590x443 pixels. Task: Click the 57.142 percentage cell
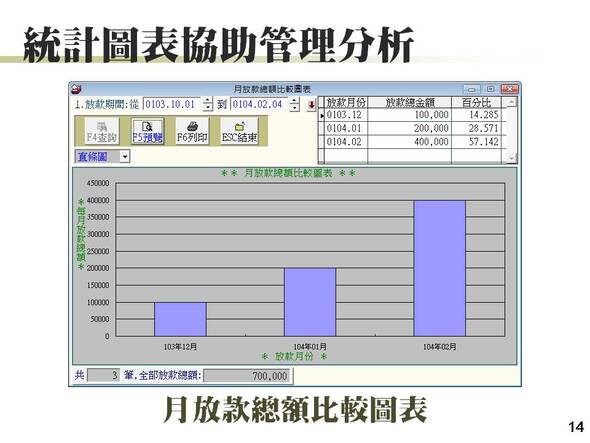coord(477,142)
